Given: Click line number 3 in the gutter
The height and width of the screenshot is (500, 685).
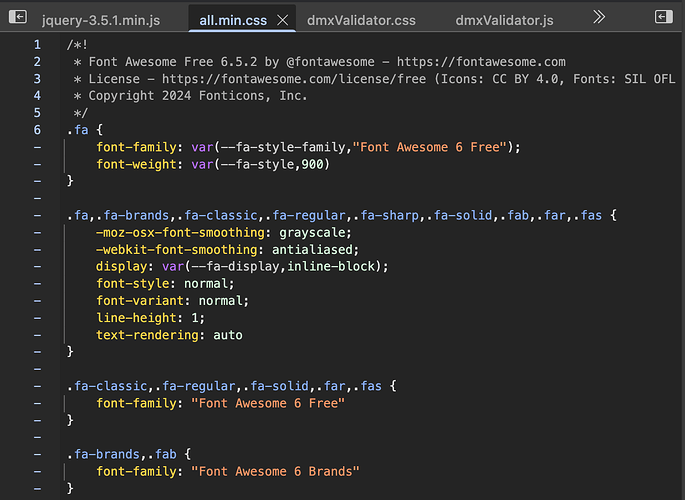Looking at the screenshot, I should (x=37, y=79).
